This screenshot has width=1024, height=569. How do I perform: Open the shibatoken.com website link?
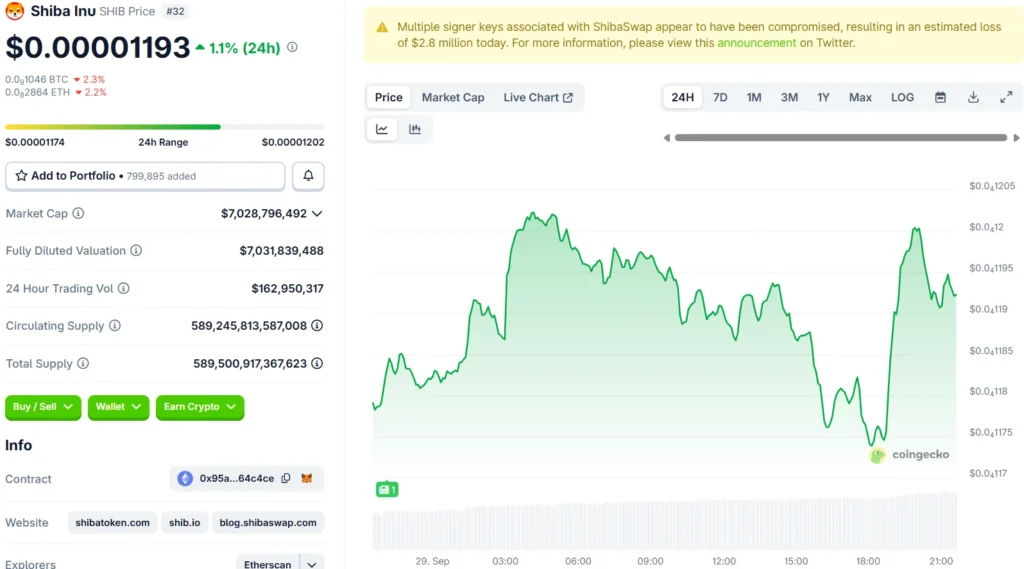(113, 522)
